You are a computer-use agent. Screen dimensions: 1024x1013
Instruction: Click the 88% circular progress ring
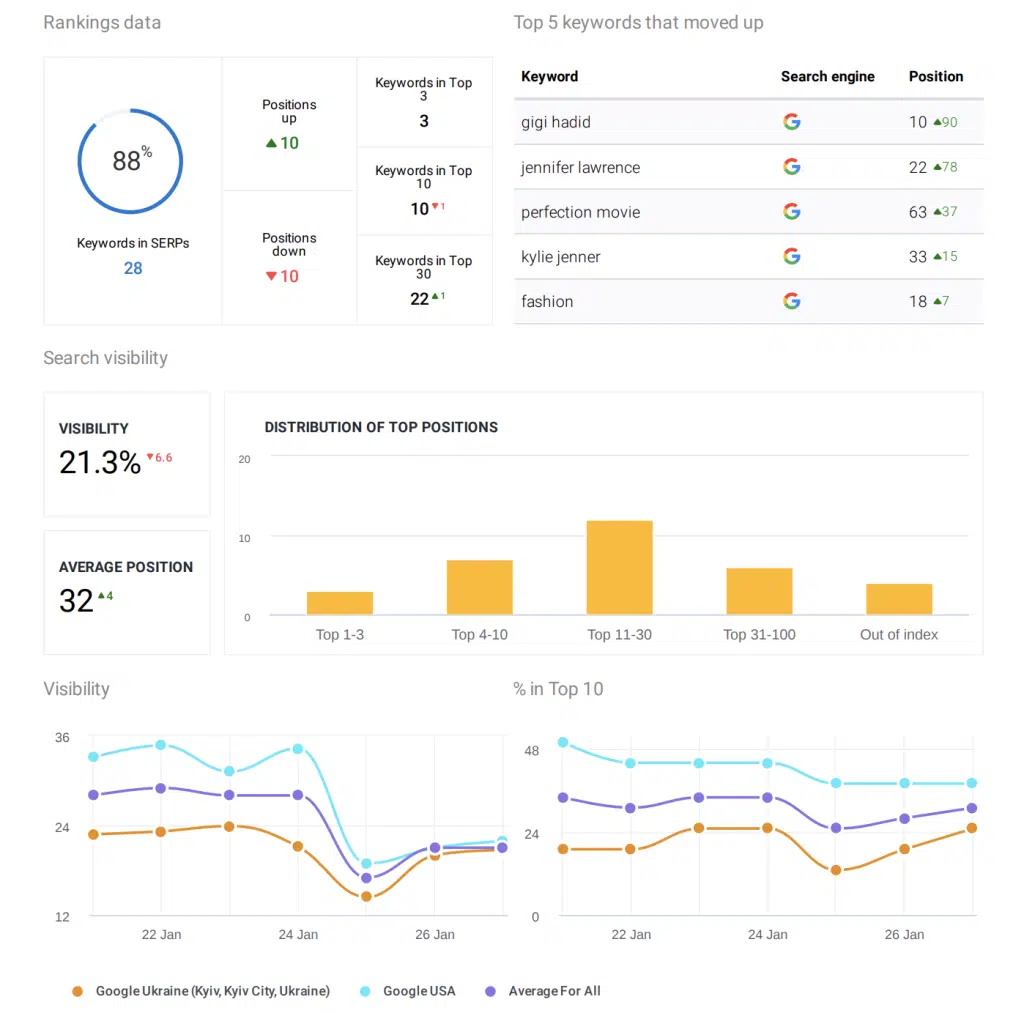[x=130, y=161]
